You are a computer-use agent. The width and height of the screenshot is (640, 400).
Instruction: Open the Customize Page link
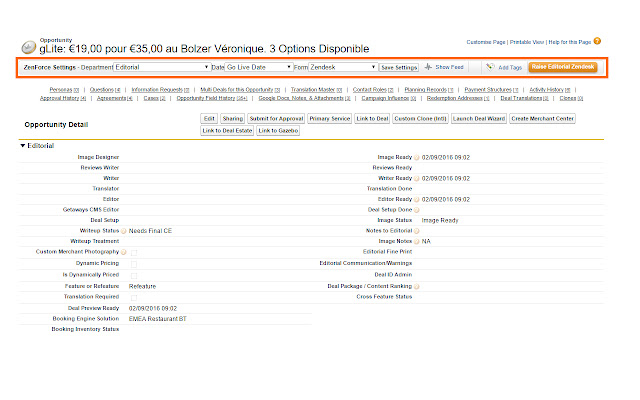486,42
